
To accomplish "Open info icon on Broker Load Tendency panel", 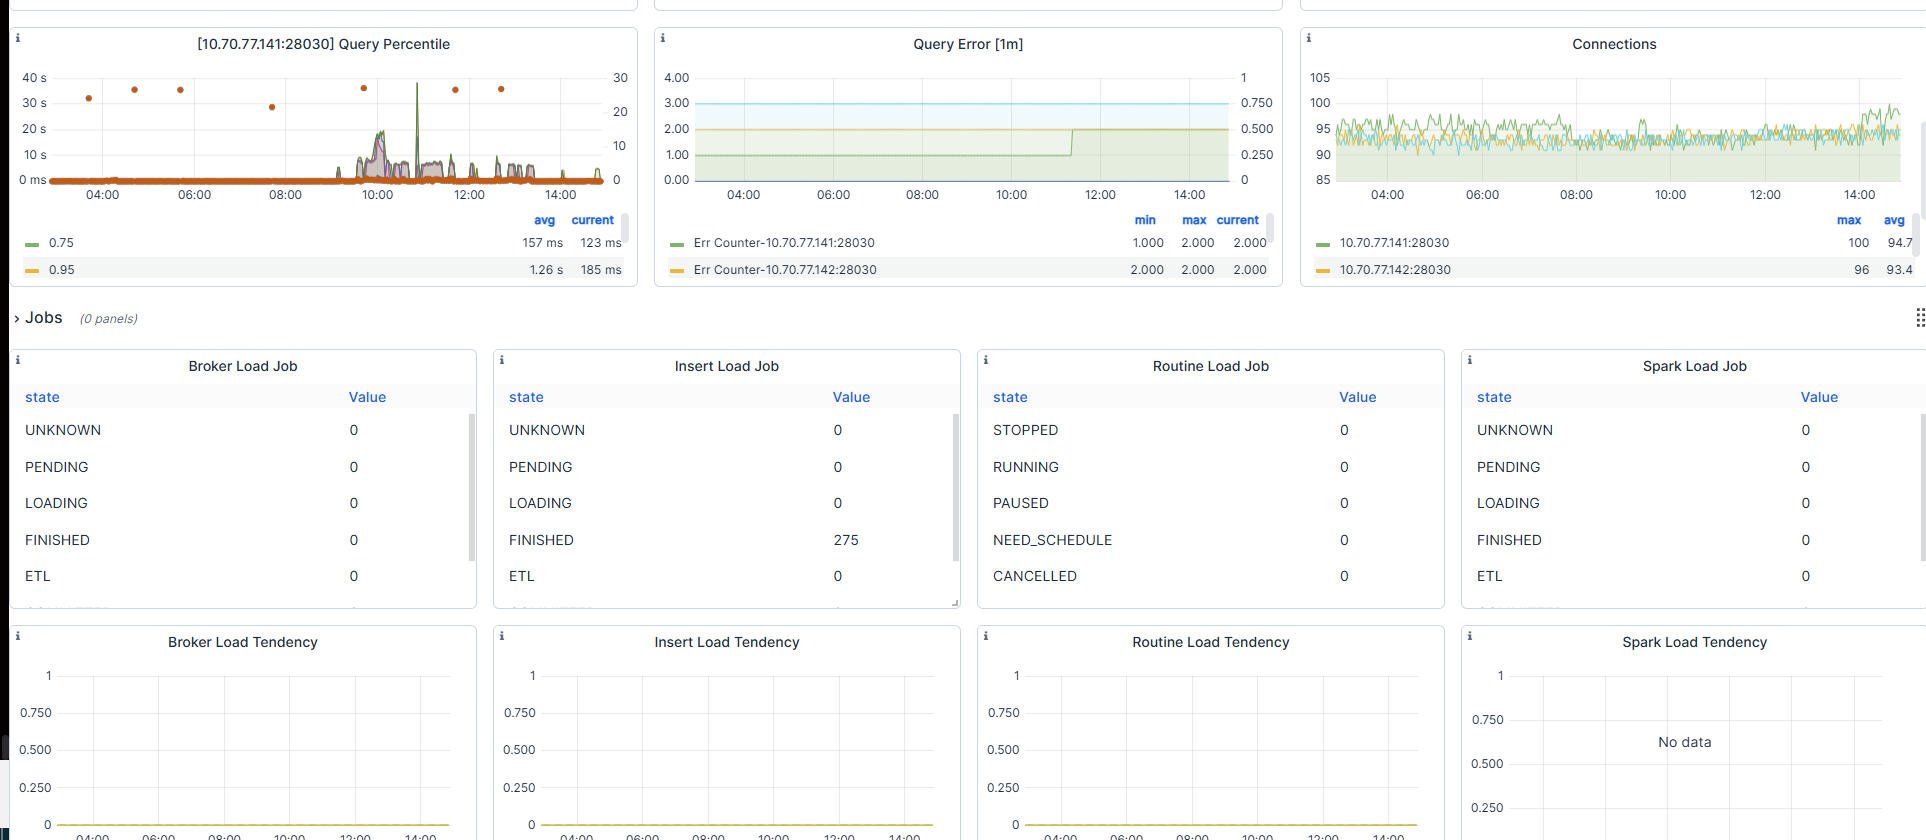I will [18, 636].
